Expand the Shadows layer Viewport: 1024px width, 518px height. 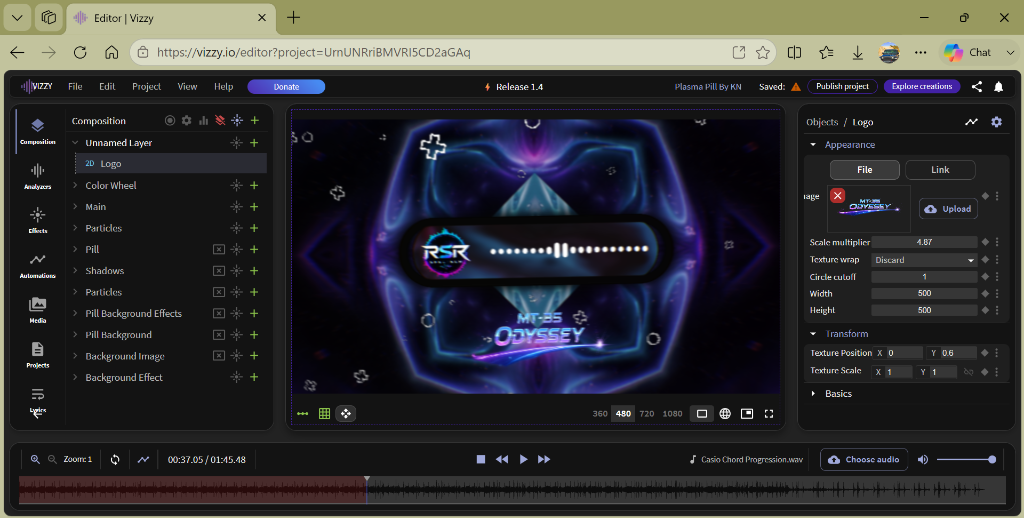(75, 270)
